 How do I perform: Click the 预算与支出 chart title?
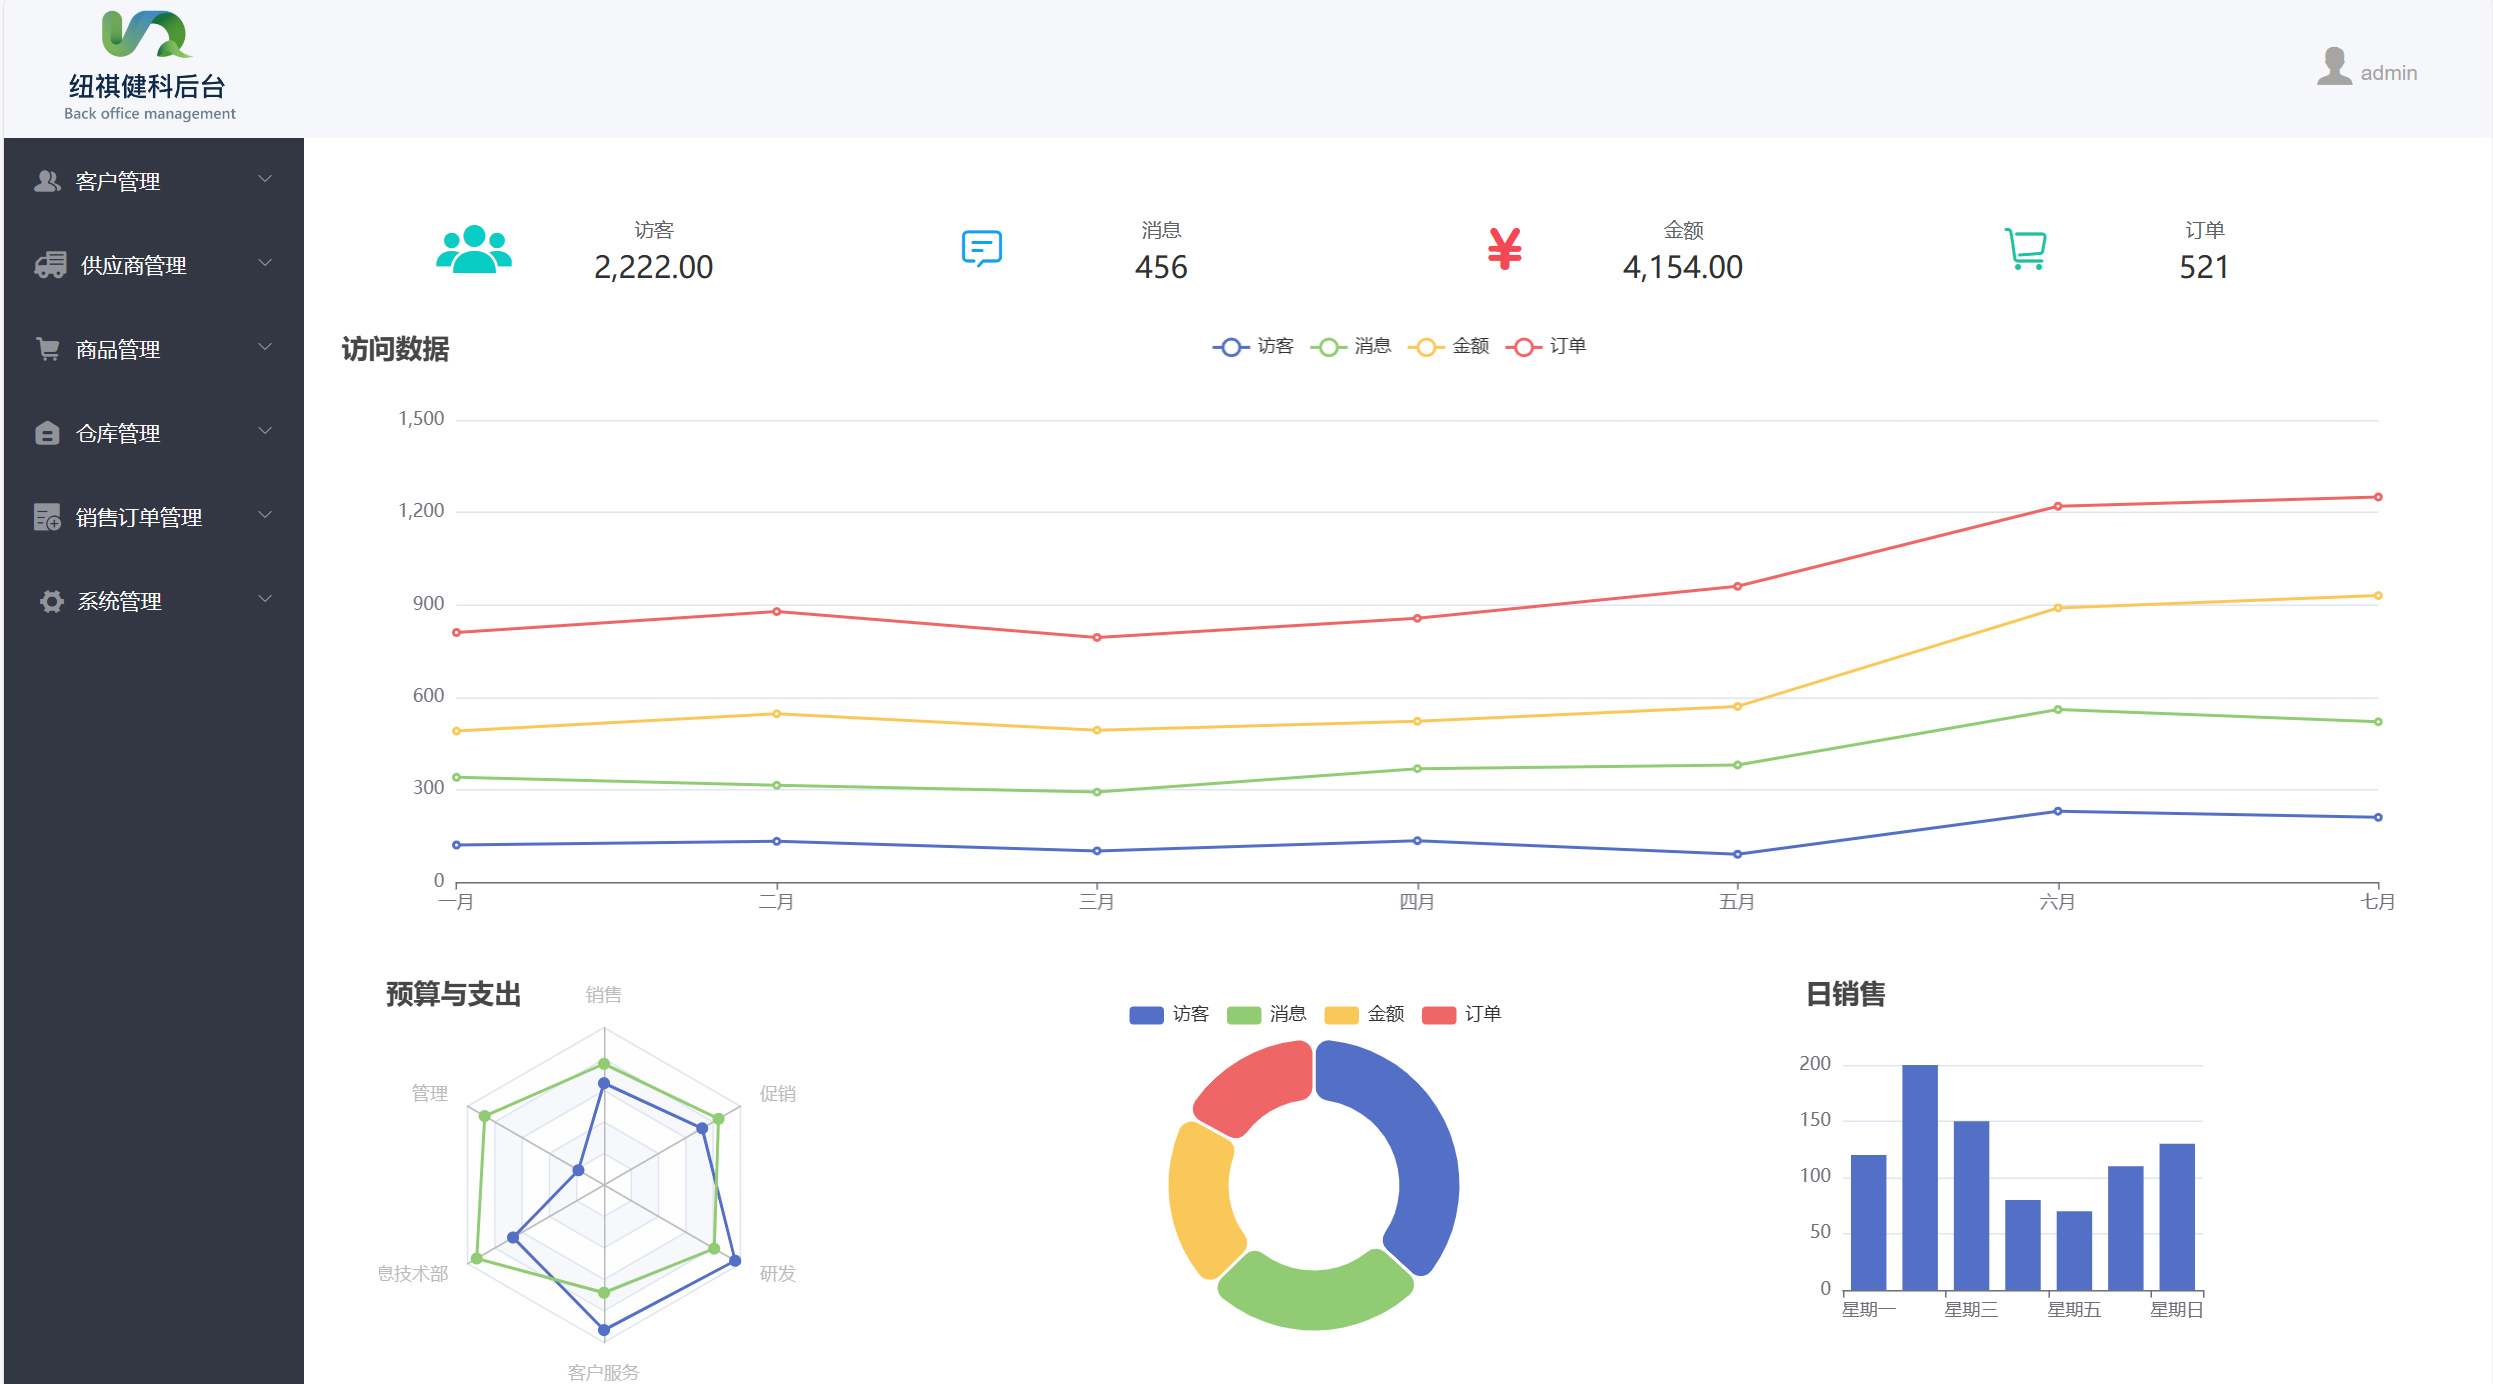453,994
